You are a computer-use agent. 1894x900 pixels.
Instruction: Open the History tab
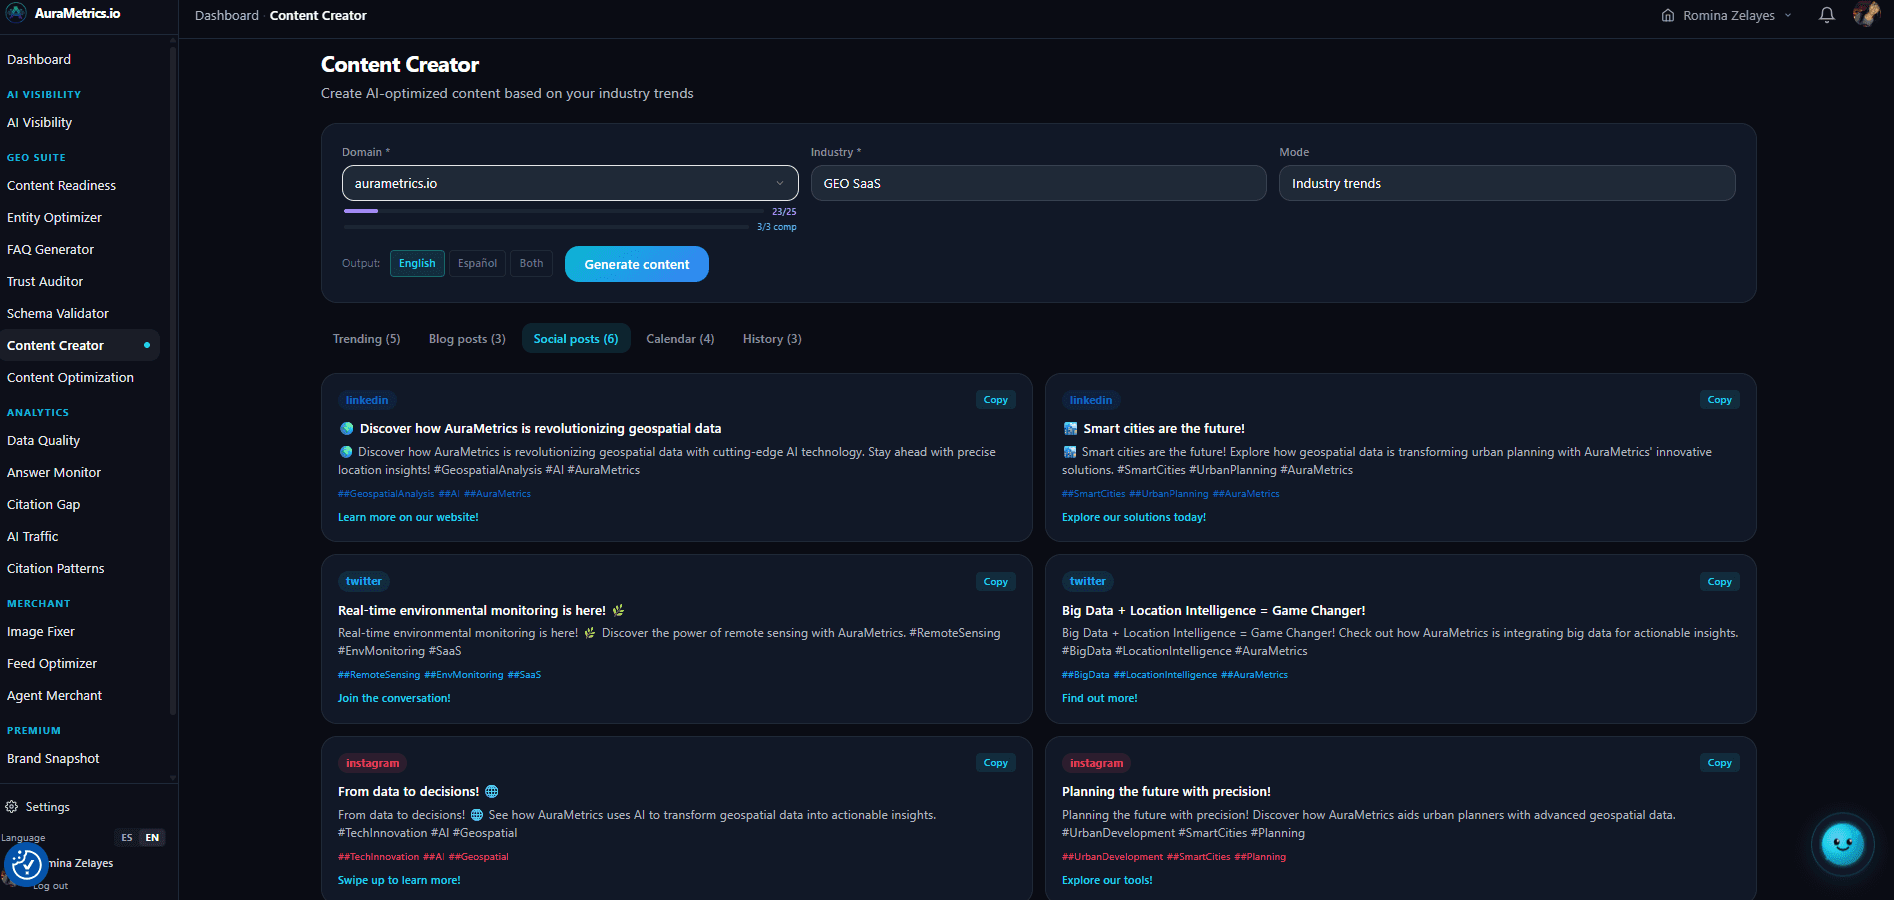[x=771, y=338]
